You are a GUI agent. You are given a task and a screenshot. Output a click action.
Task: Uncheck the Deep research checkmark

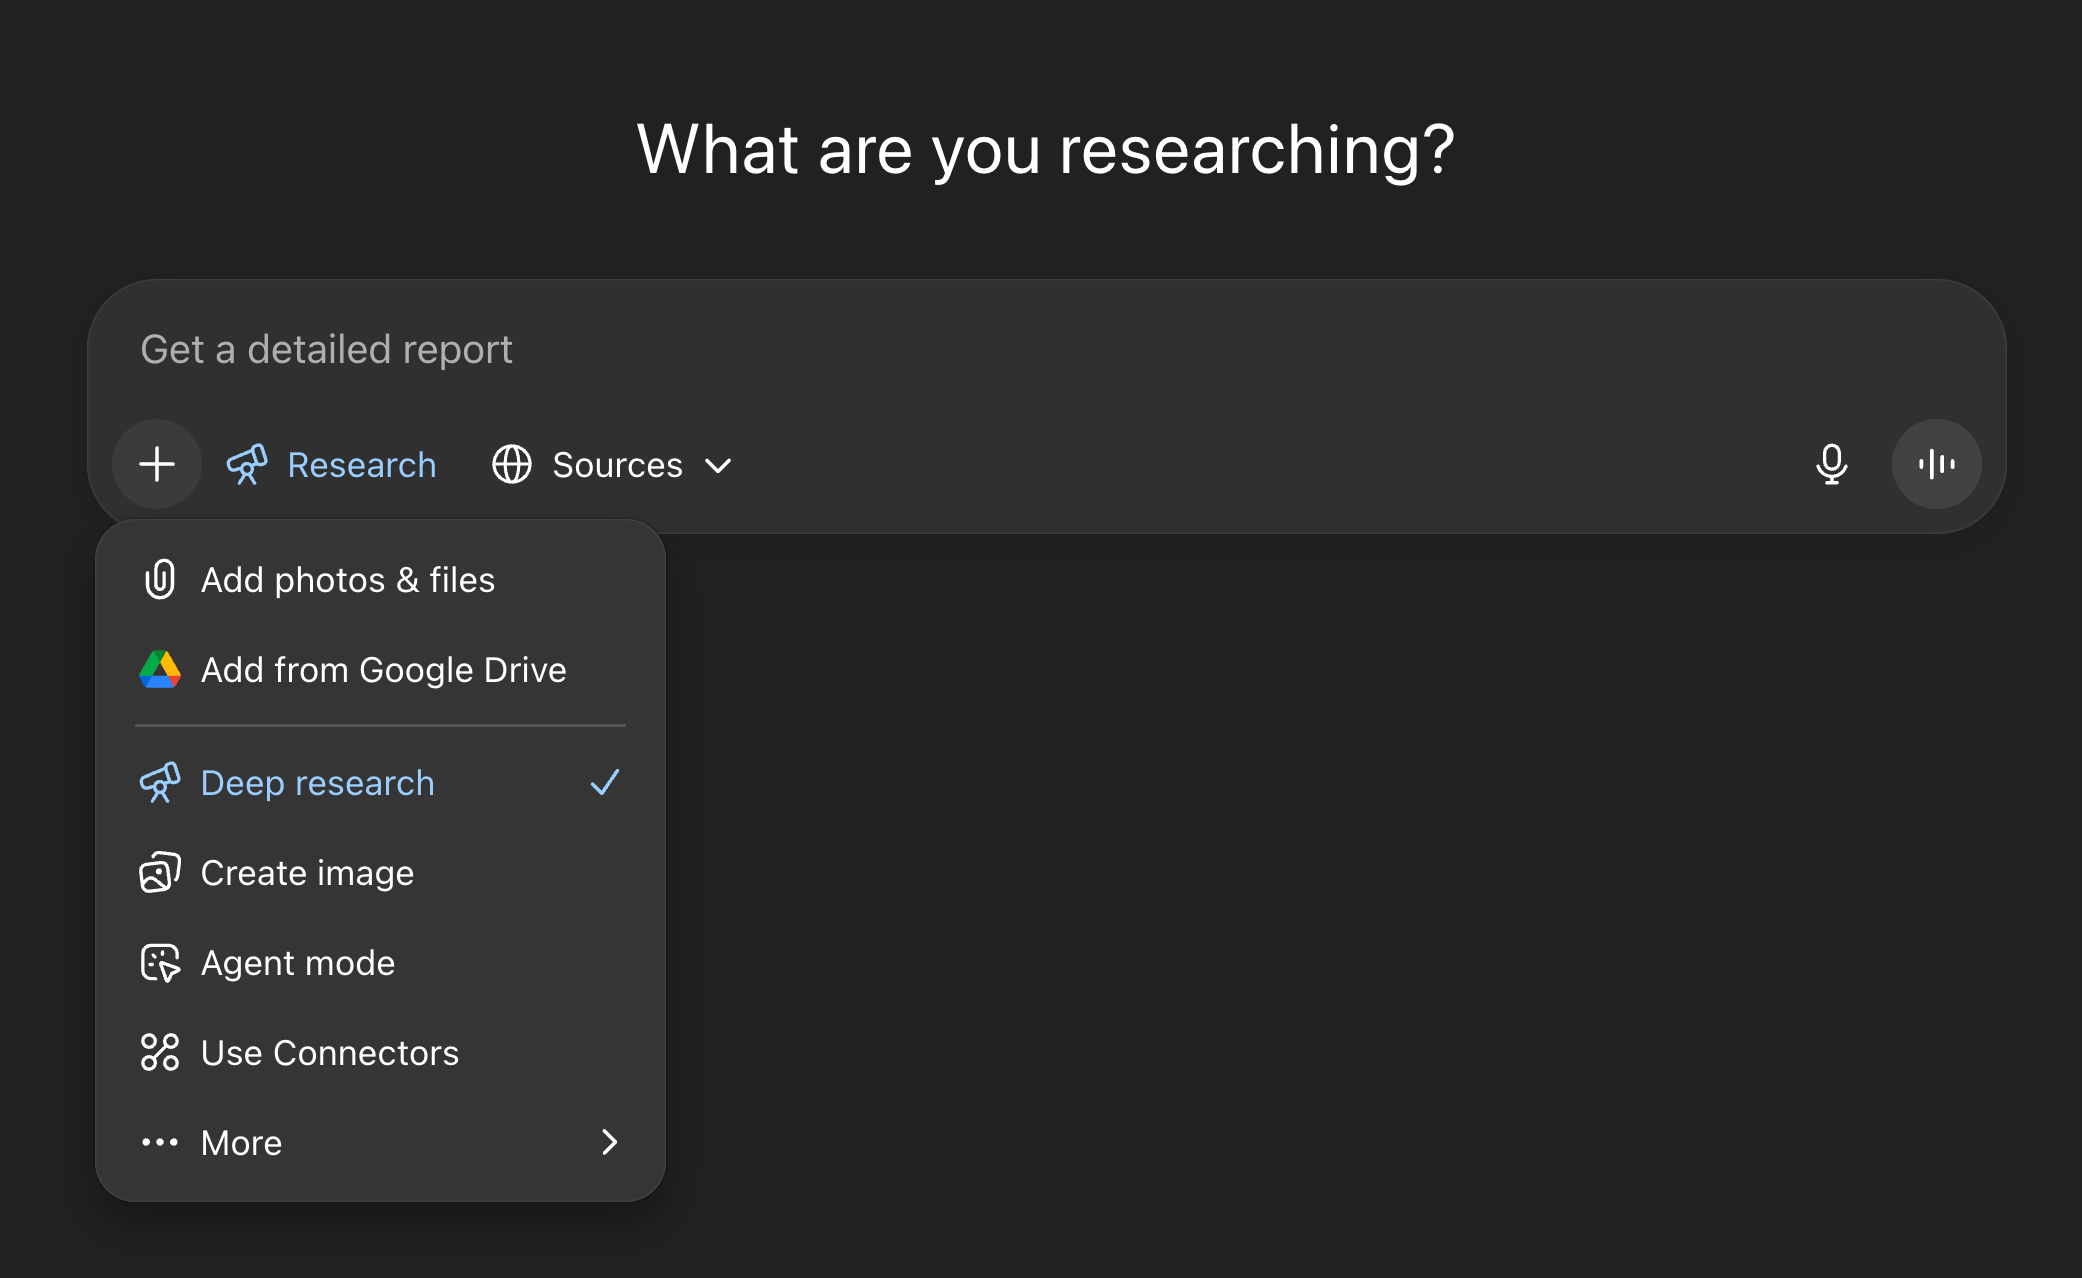(605, 783)
